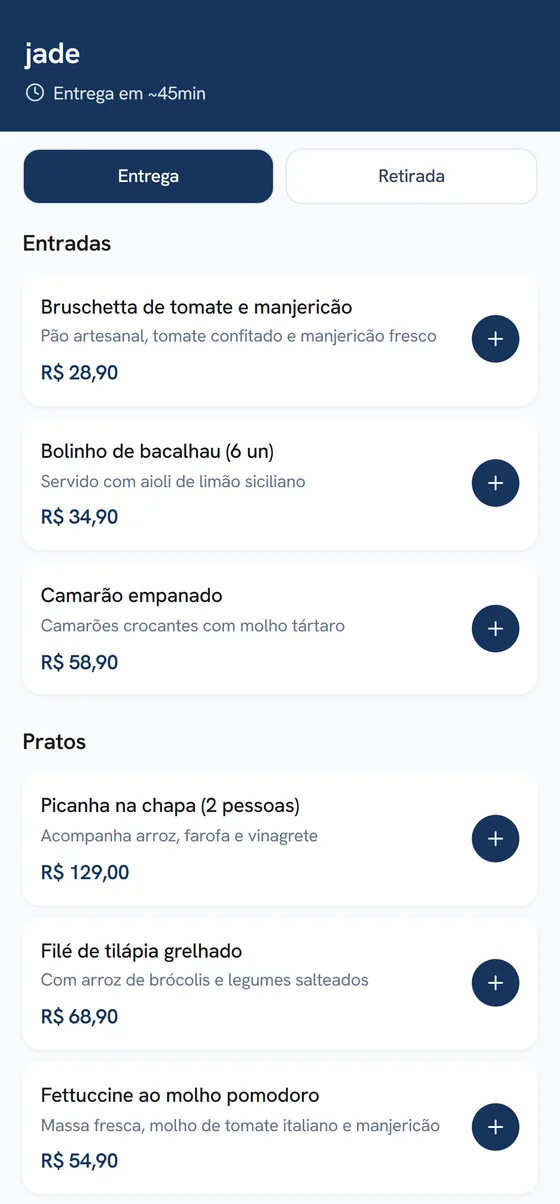Add Fettuccine ao molho pomodoro plus icon
560x1204 pixels.
coord(495,1128)
